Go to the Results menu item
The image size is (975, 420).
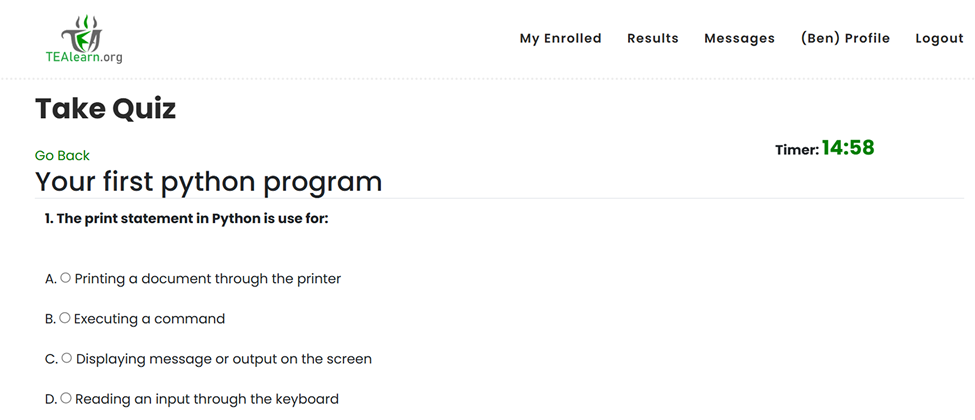pyautogui.click(x=653, y=39)
